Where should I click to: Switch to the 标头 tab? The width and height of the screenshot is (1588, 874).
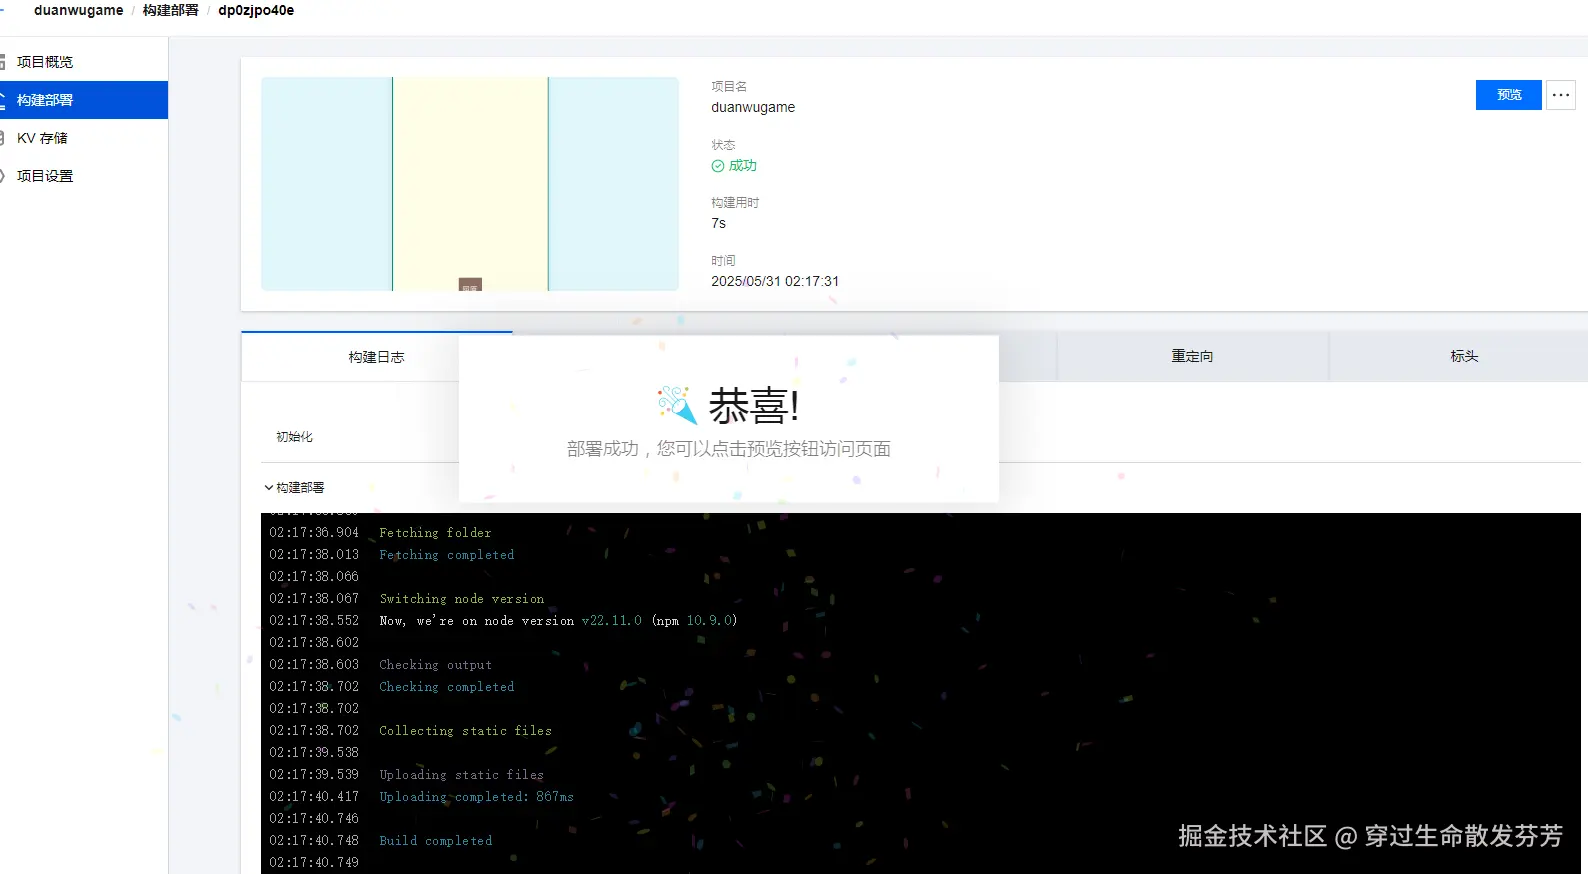click(x=1464, y=356)
